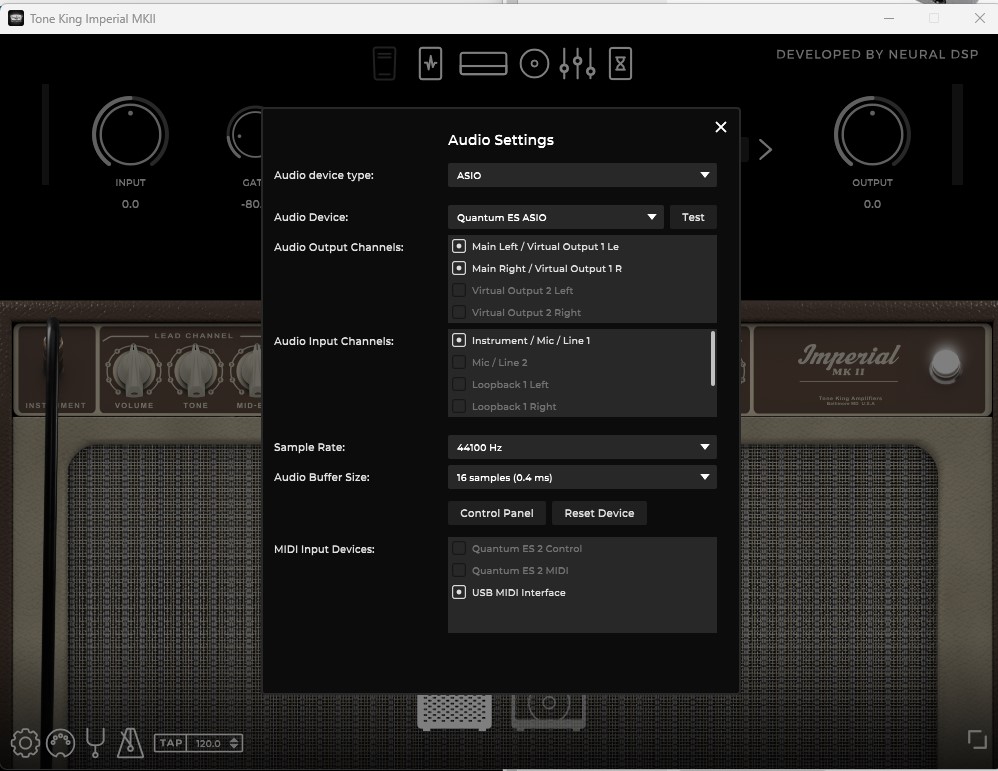This screenshot has height=771, width=998.
Task: Click the Reset Device button
Action: [x=599, y=513]
